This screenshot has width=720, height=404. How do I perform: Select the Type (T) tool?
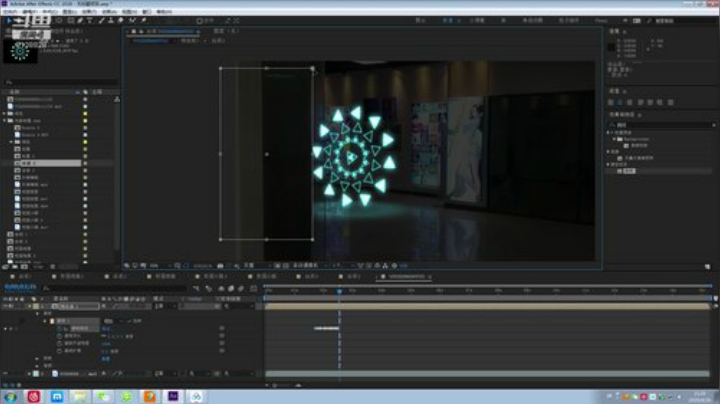pos(90,21)
